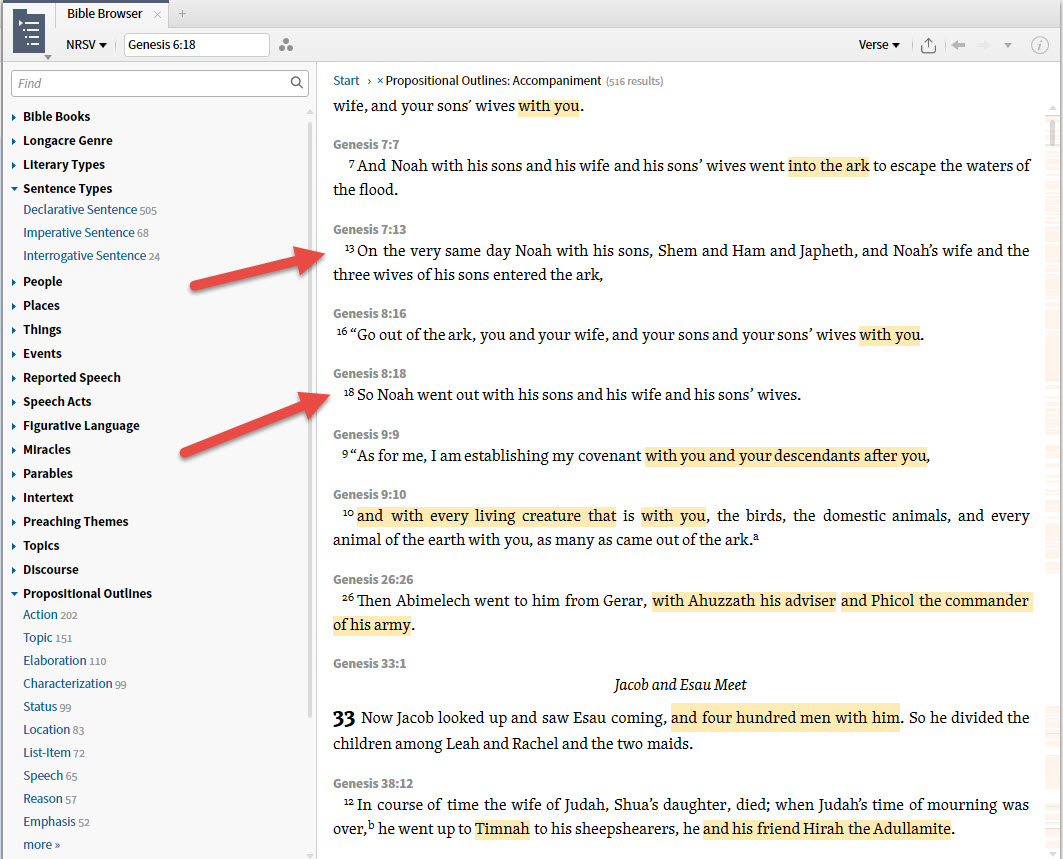
Task: Click the more link under Propositional Outlines
Action: pos(39,844)
